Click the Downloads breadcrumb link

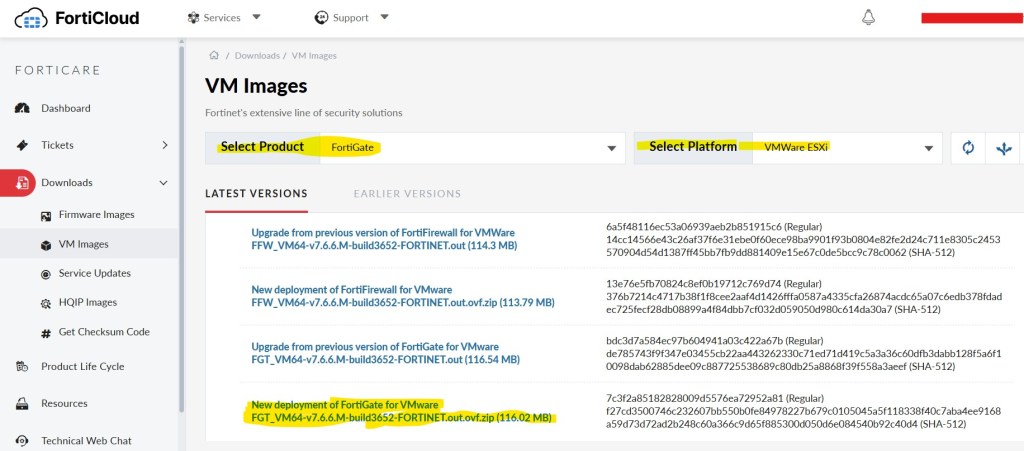256,55
